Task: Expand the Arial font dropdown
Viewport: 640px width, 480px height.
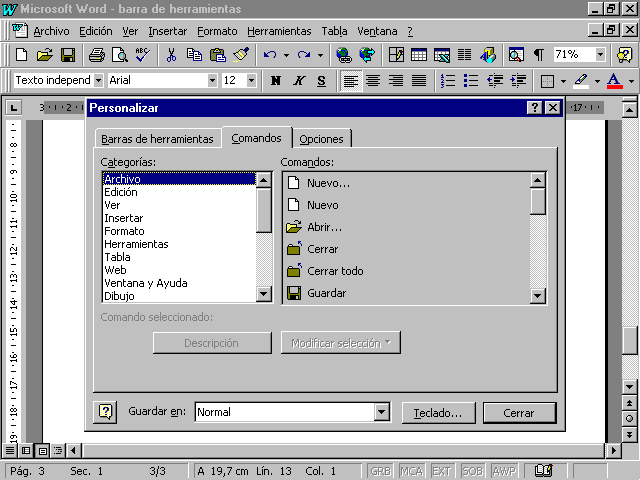Action: click(x=212, y=80)
